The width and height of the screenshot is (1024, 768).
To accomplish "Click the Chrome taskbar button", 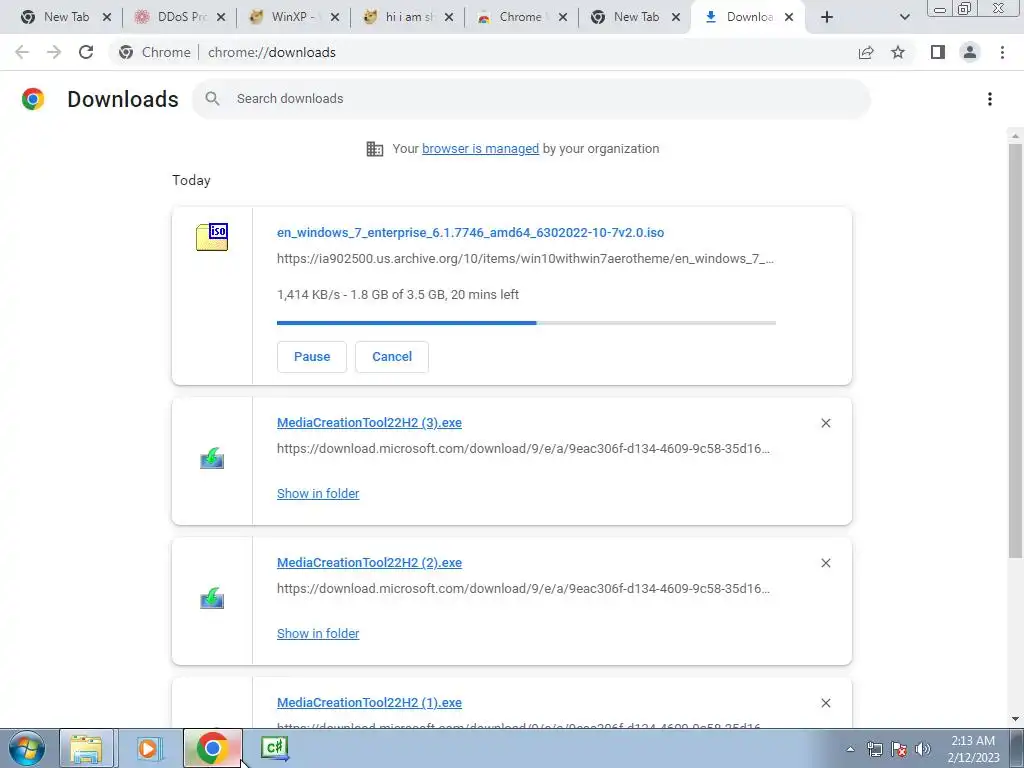I will click(212, 748).
